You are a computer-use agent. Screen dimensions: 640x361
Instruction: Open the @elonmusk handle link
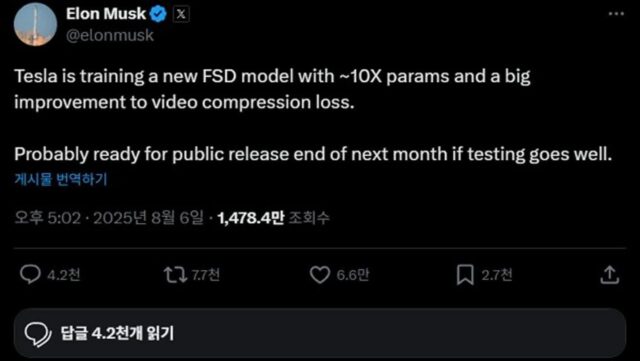110,36
